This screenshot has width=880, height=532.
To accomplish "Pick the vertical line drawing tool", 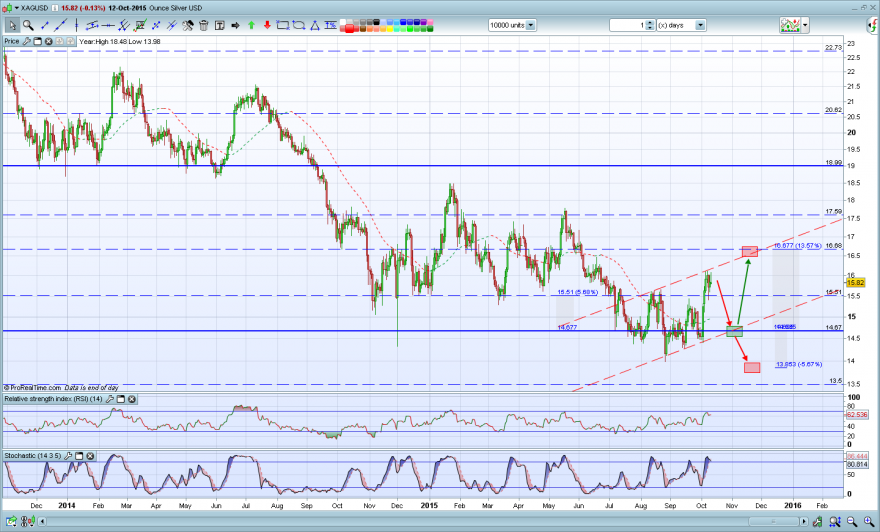I will (x=76, y=25).
